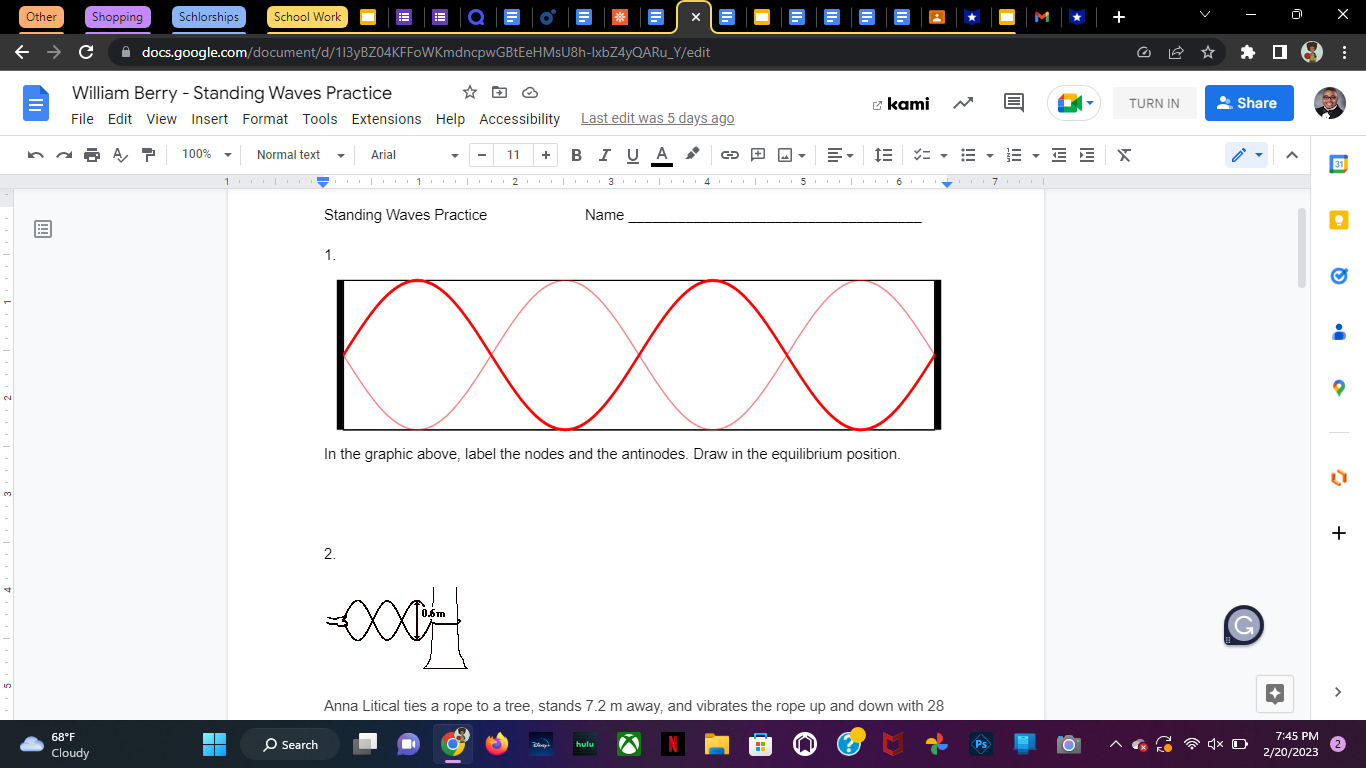Open the highlight color tool
This screenshot has width=1366, height=768.
(691, 155)
